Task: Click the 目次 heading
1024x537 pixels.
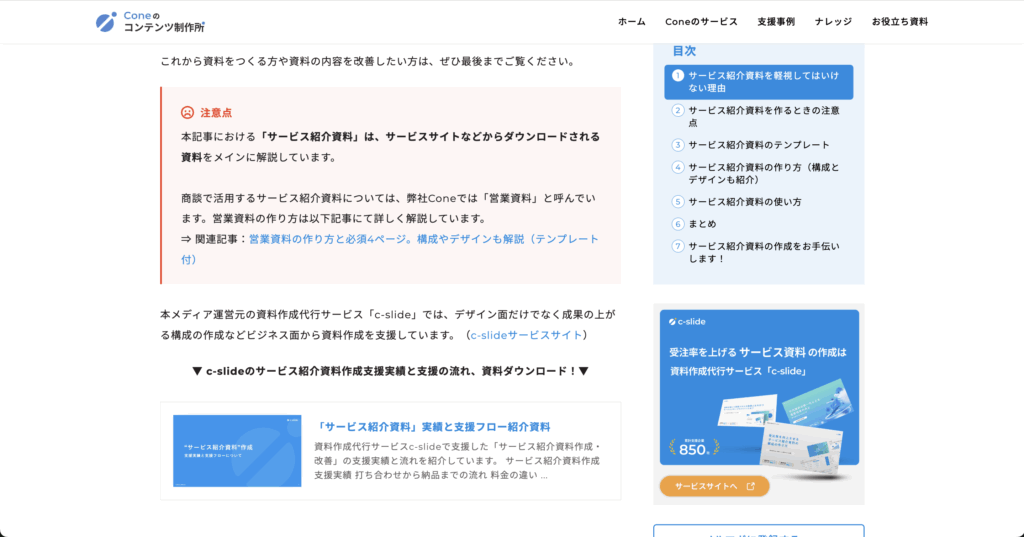Action: pos(684,51)
